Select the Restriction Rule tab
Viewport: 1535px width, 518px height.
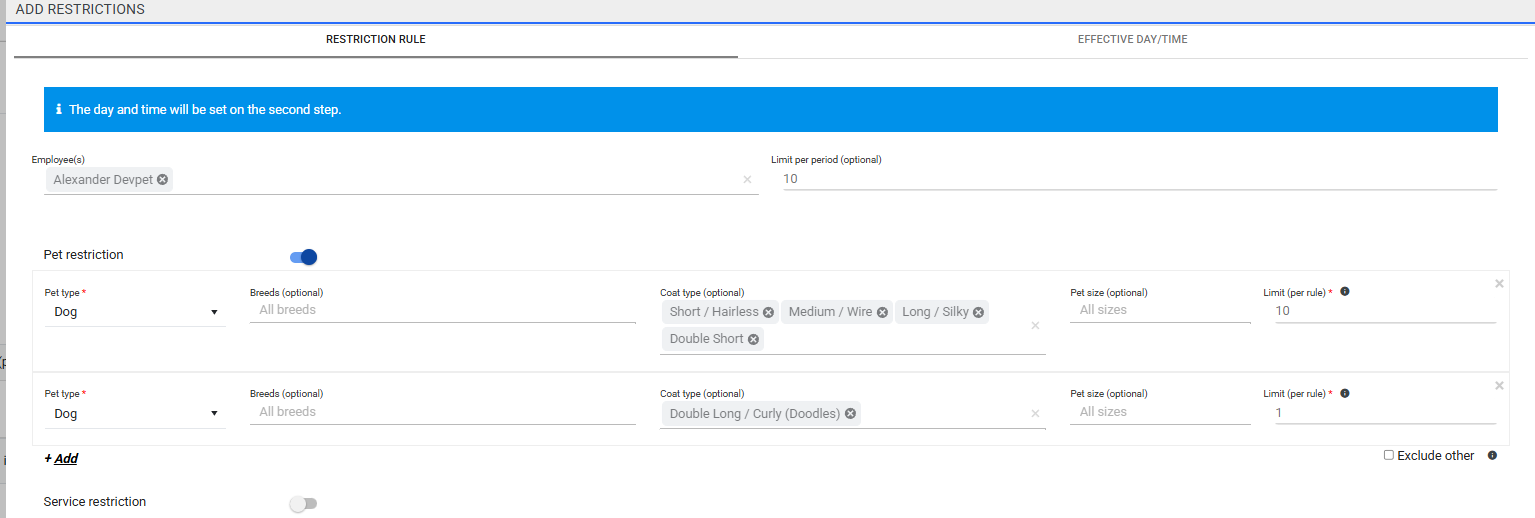pyautogui.click(x=376, y=40)
